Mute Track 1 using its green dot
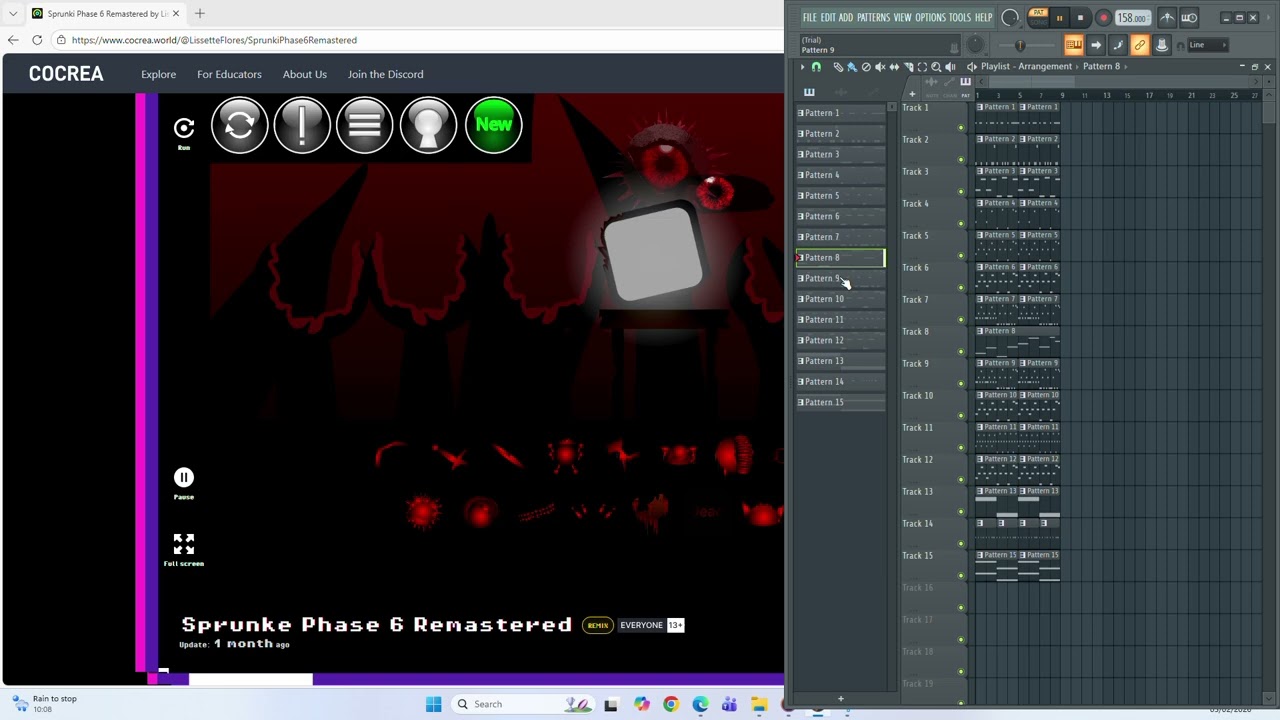The width and height of the screenshot is (1280, 720). [961, 127]
